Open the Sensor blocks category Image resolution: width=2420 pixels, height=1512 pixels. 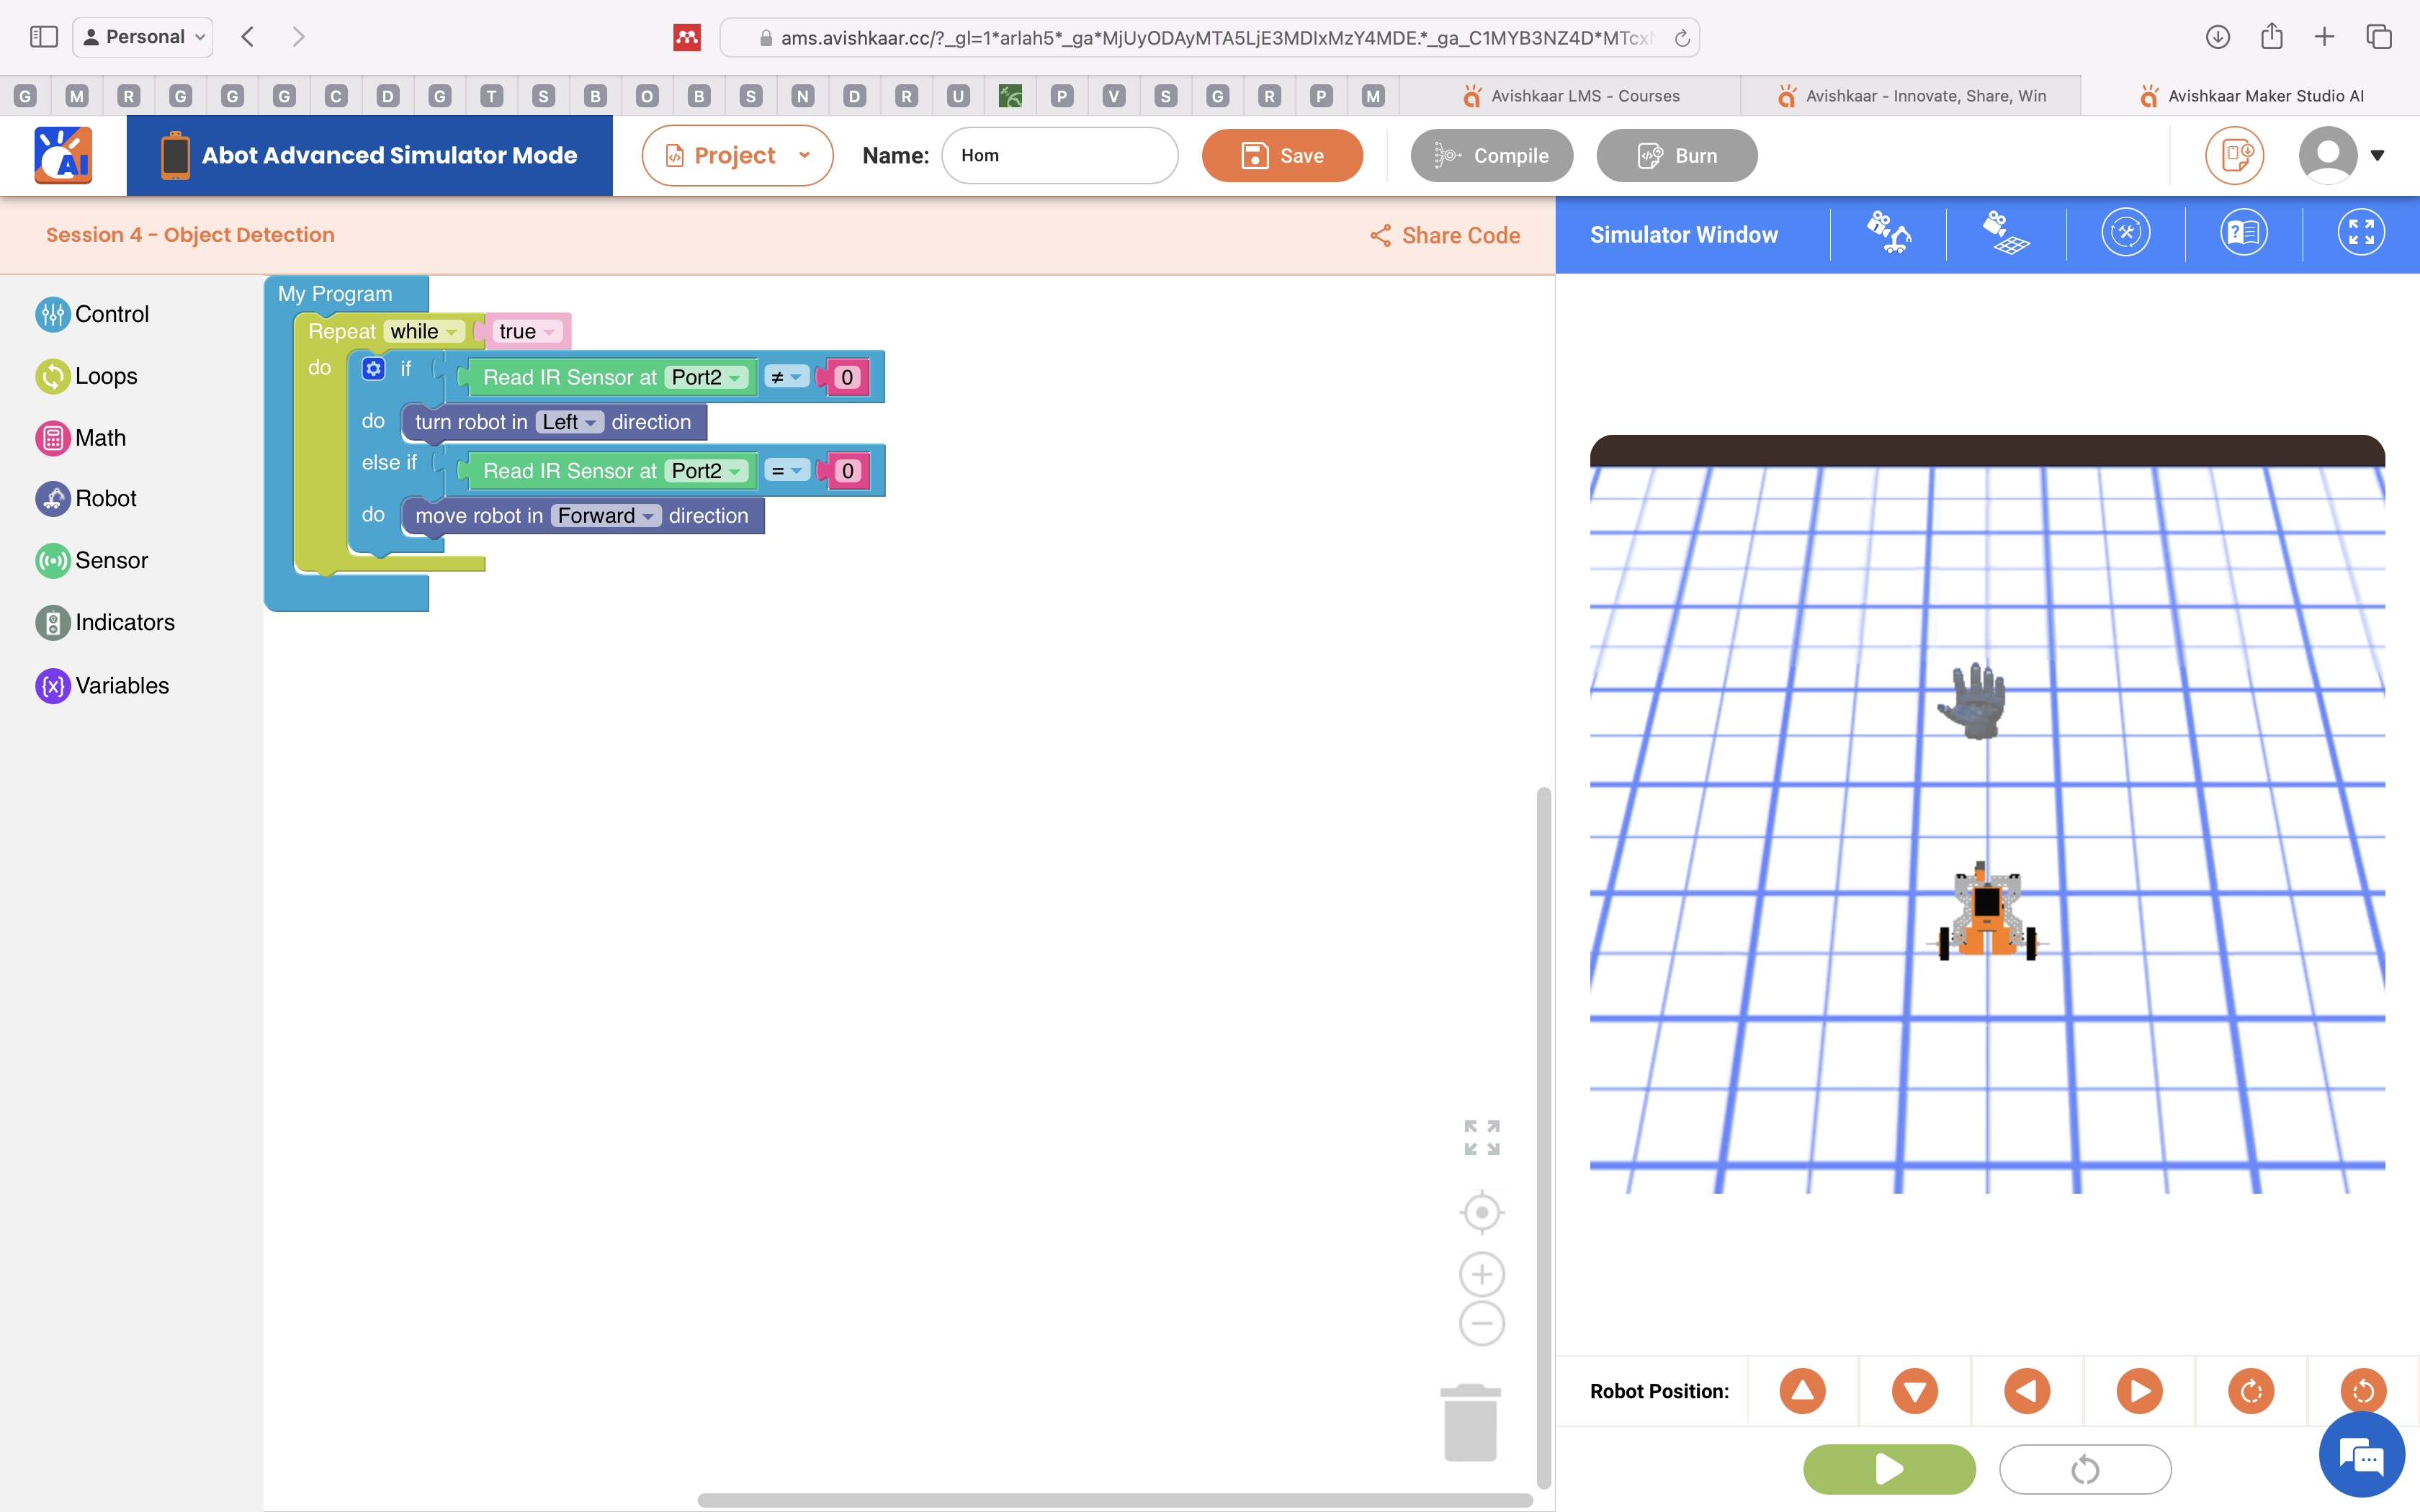[x=112, y=560]
